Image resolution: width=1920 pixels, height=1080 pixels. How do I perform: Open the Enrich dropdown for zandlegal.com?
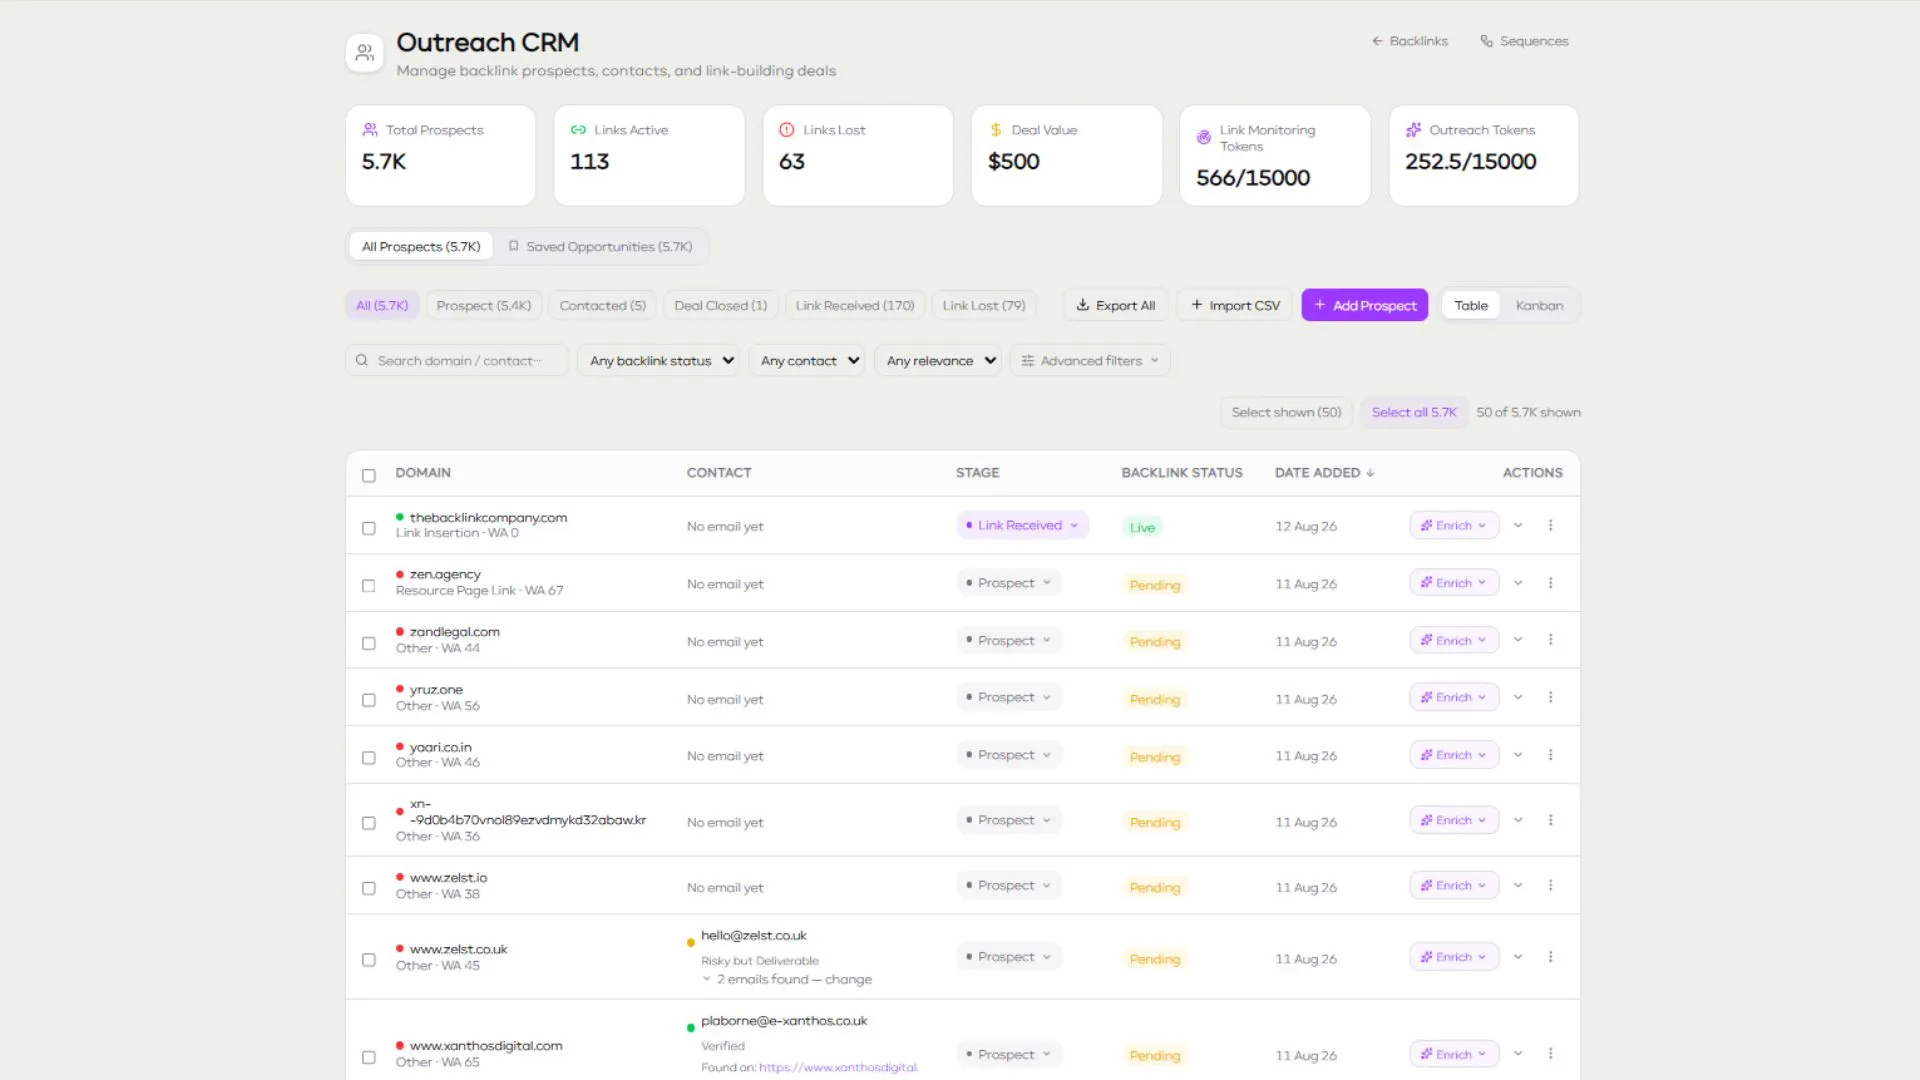coord(1454,640)
